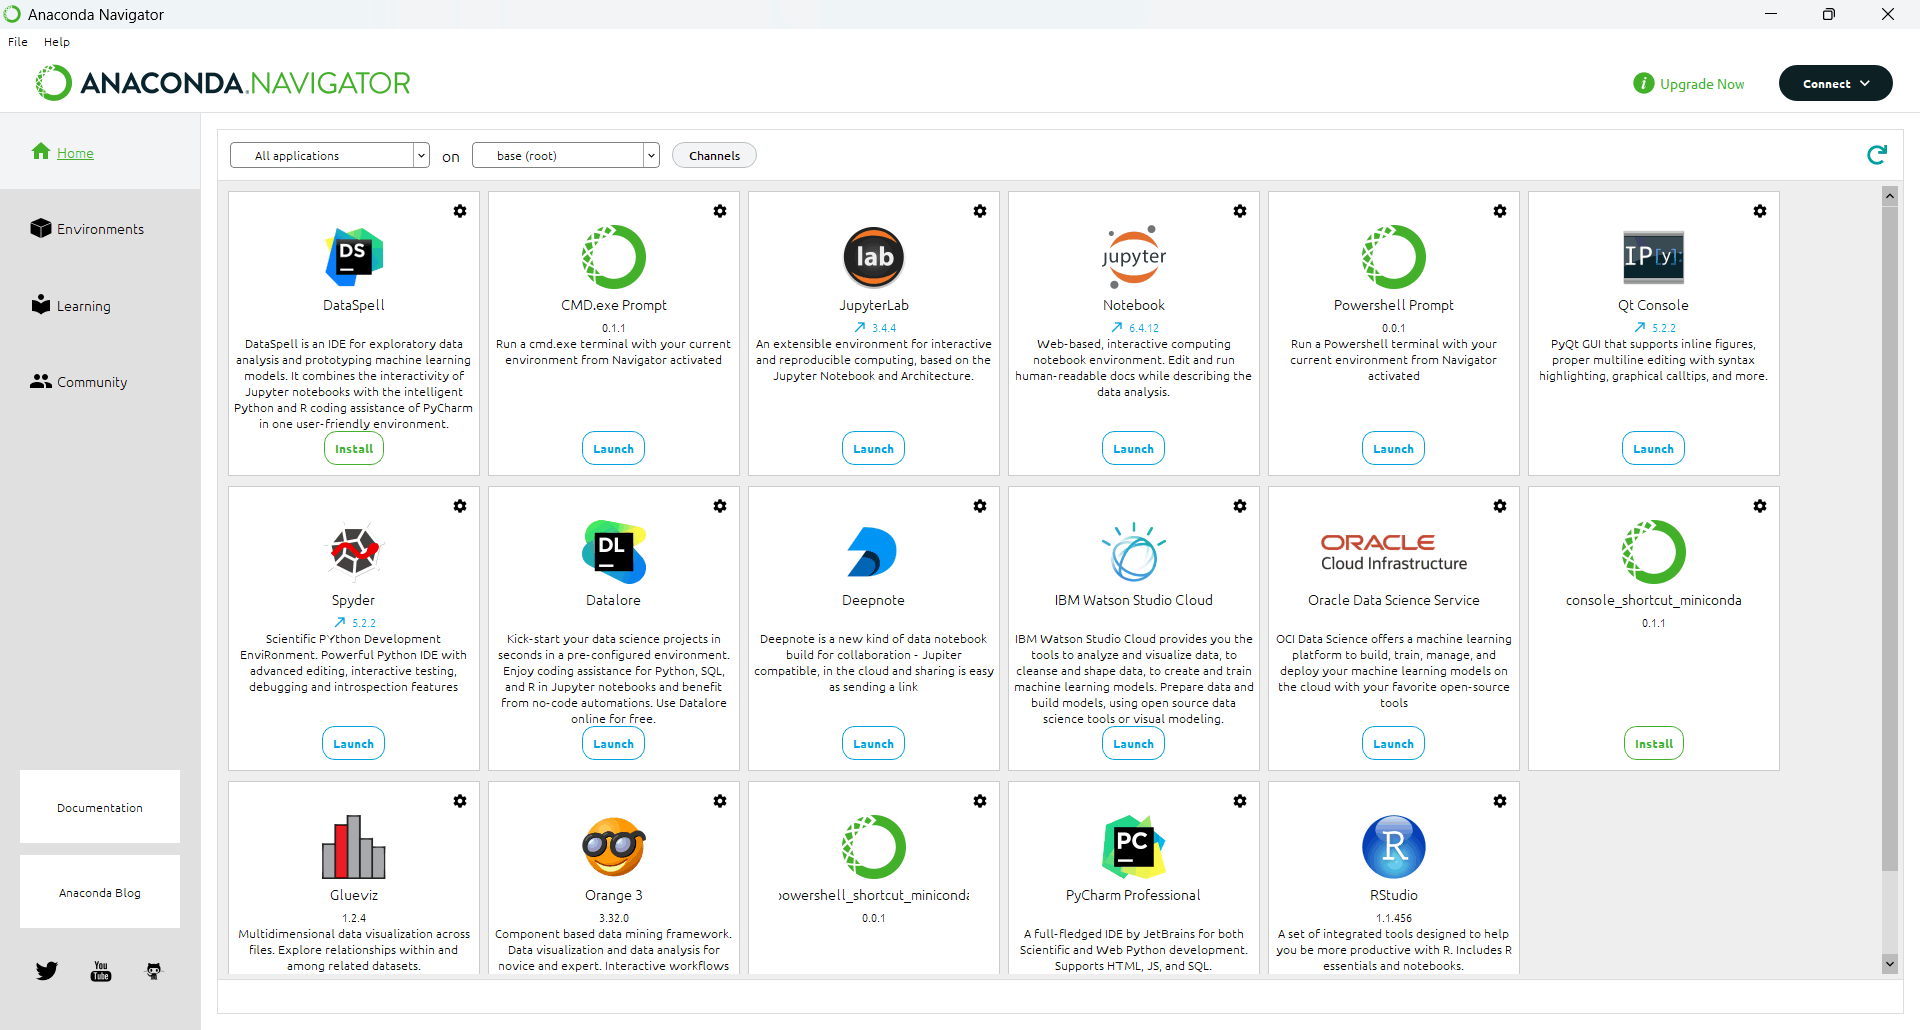Launch Spyder

click(x=354, y=744)
